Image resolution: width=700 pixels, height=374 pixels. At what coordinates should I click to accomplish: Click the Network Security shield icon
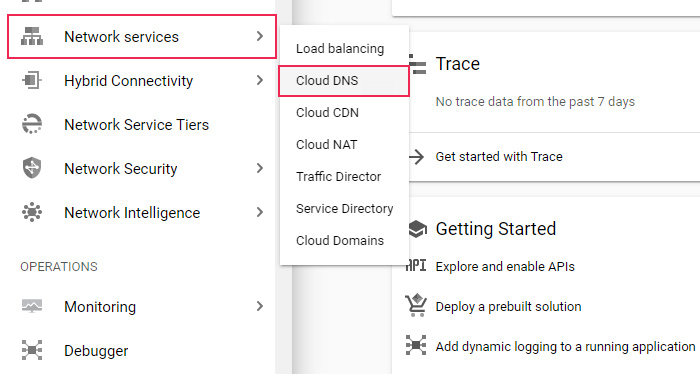point(32,168)
